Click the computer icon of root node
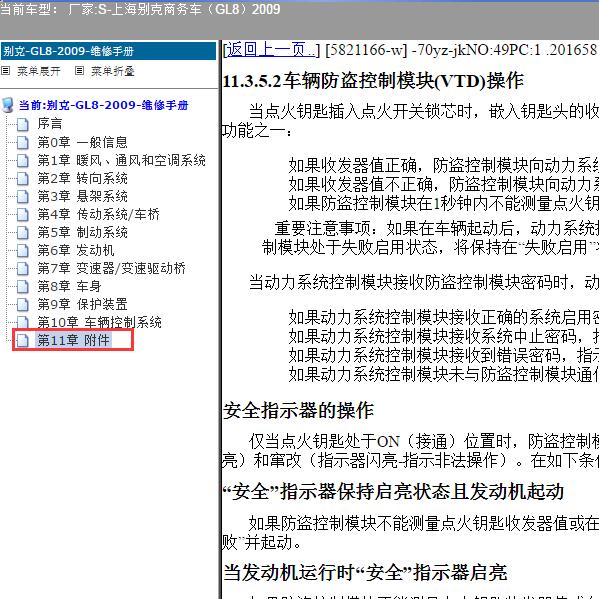Image resolution: width=599 pixels, height=599 pixels. [8, 105]
